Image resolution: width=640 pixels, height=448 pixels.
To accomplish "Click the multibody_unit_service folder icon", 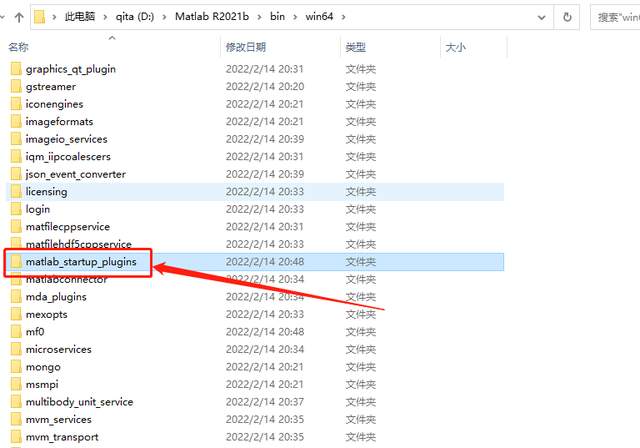I will [16, 402].
